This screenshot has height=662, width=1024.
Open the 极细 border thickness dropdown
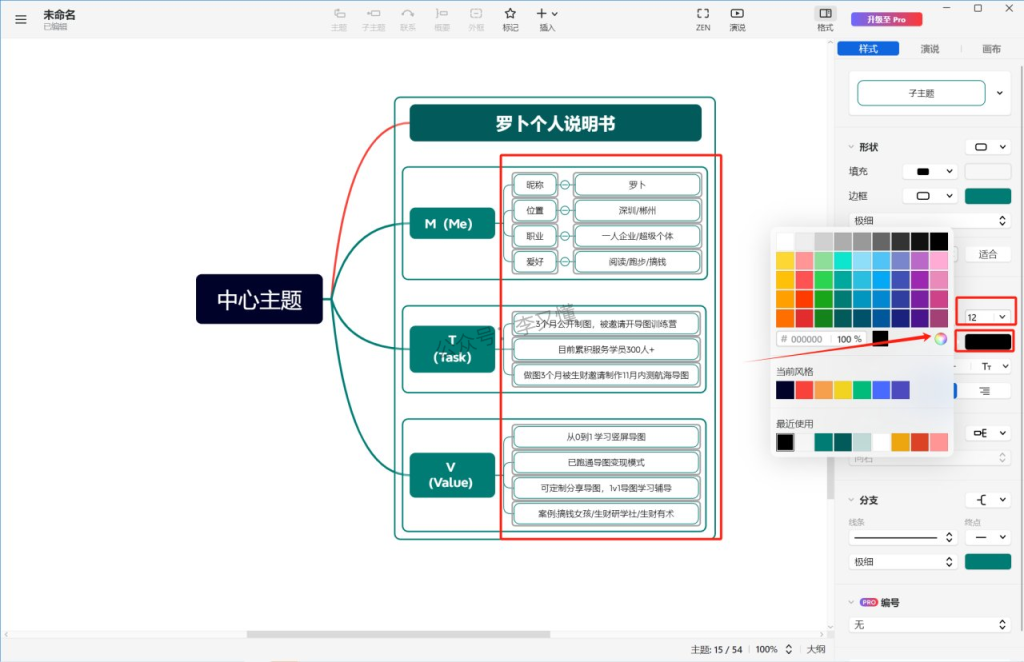(930, 220)
